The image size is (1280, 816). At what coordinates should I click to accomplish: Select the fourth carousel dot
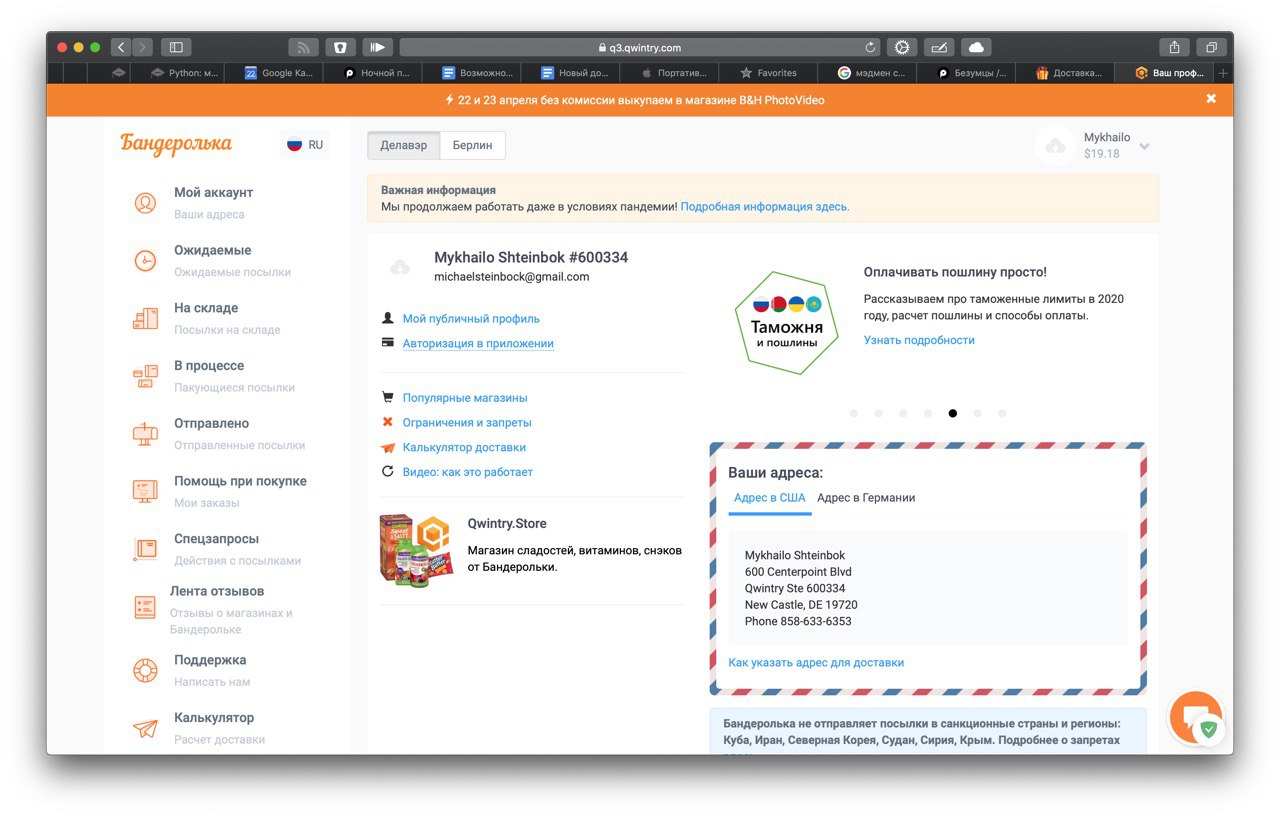[x=928, y=413]
